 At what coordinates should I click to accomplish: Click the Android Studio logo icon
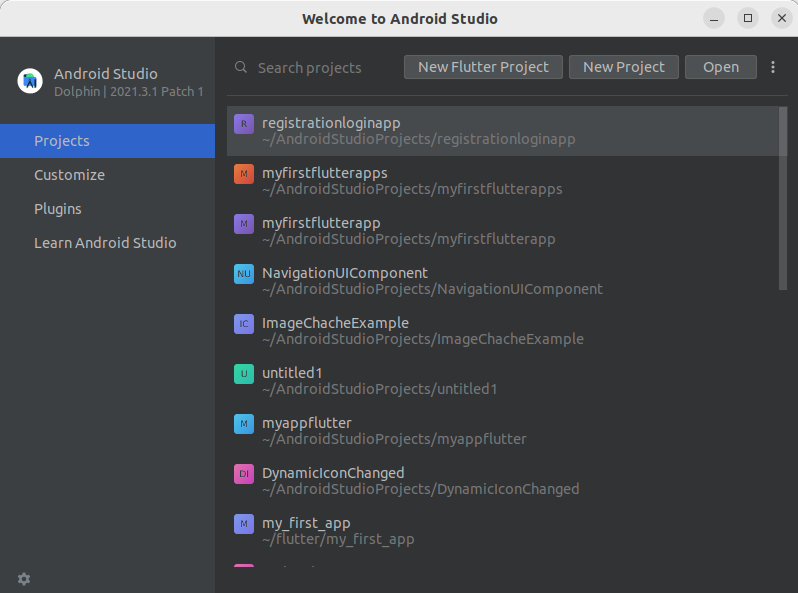[30, 81]
